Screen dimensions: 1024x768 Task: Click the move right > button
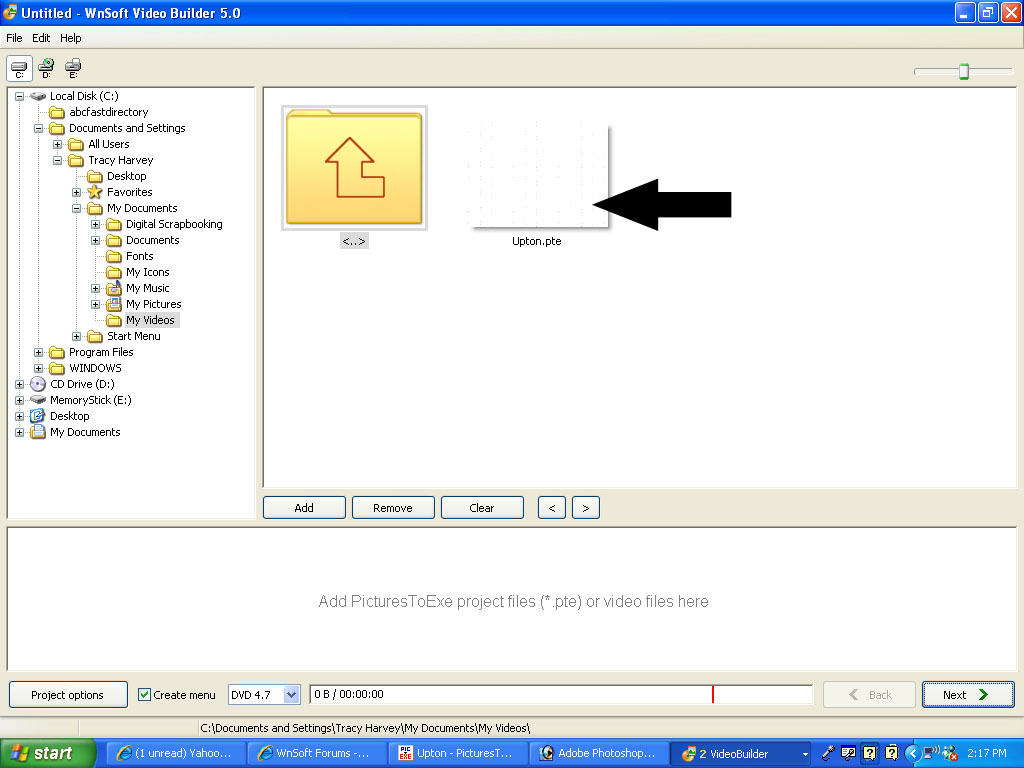click(x=586, y=507)
